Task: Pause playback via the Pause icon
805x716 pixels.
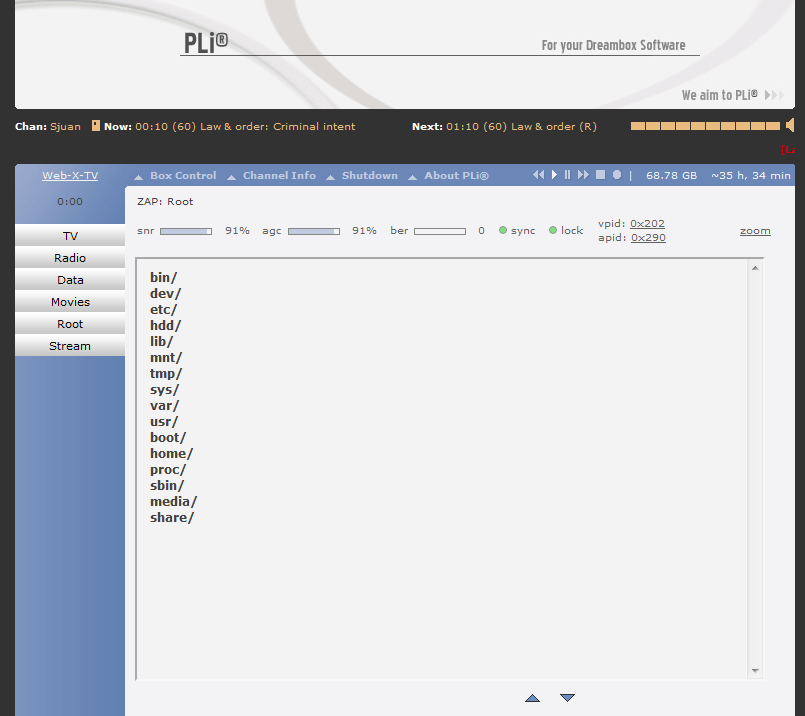Action: pyautogui.click(x=567, y=175)
